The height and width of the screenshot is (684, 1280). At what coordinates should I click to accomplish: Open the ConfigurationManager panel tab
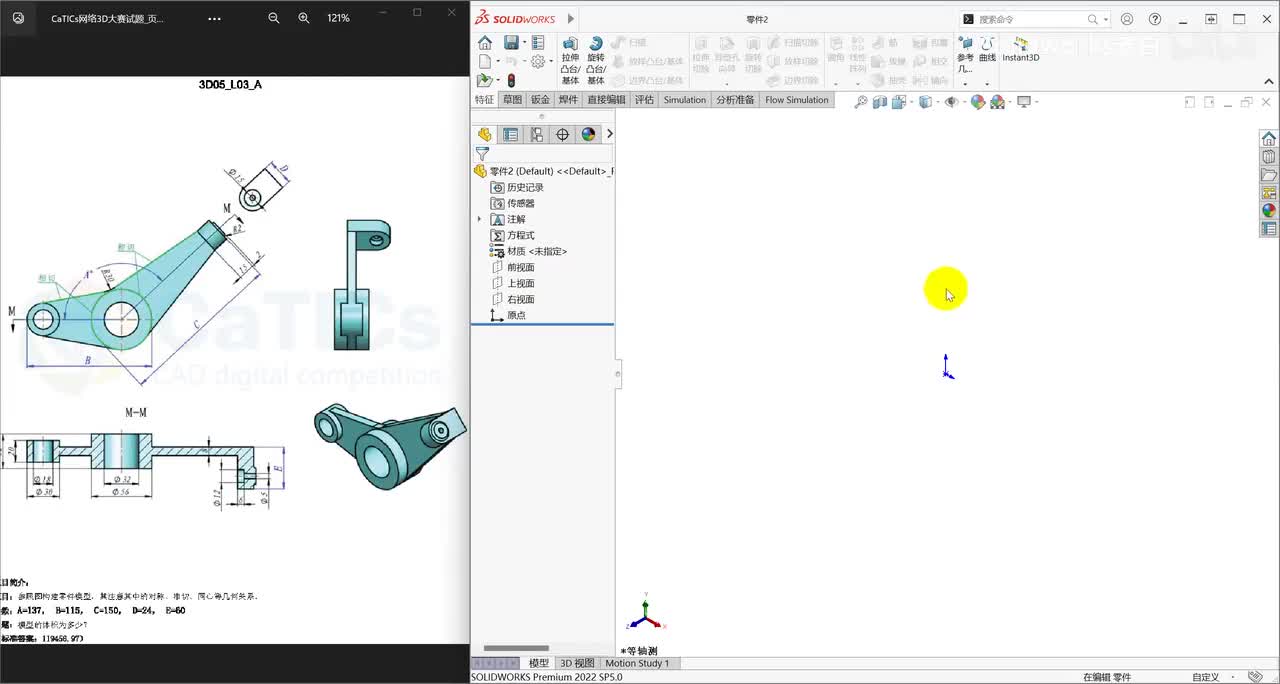pos(537,134)
